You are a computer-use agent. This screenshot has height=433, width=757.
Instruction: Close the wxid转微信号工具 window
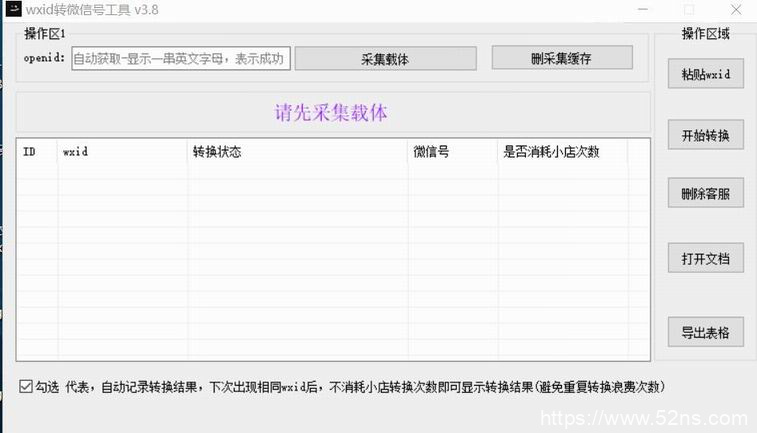coord(736,9)
